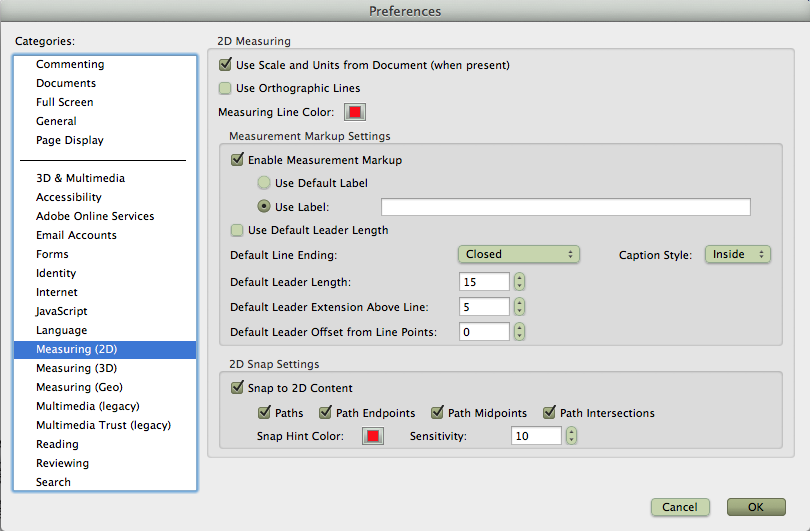Click the Cancel button
This screenshot has width=810, height=531.
(680, 507)
